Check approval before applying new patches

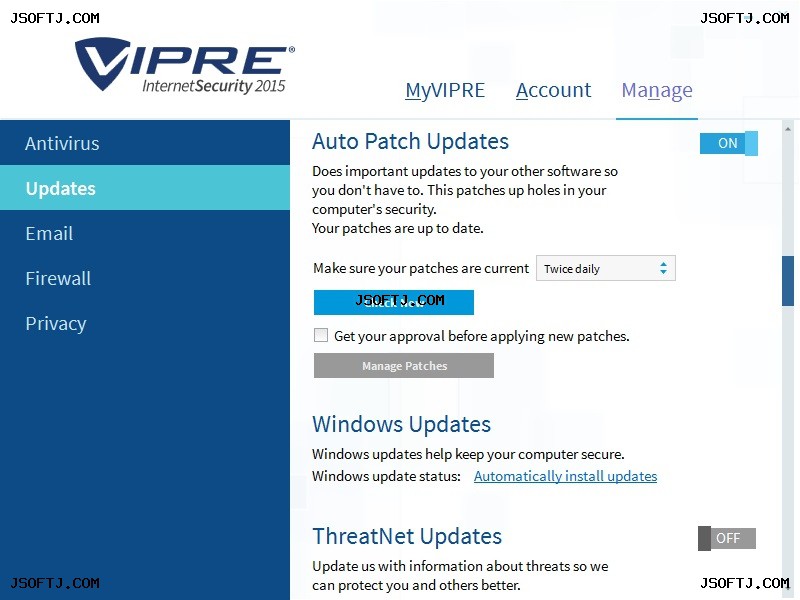pyautogui.click(x=321, y=335)
